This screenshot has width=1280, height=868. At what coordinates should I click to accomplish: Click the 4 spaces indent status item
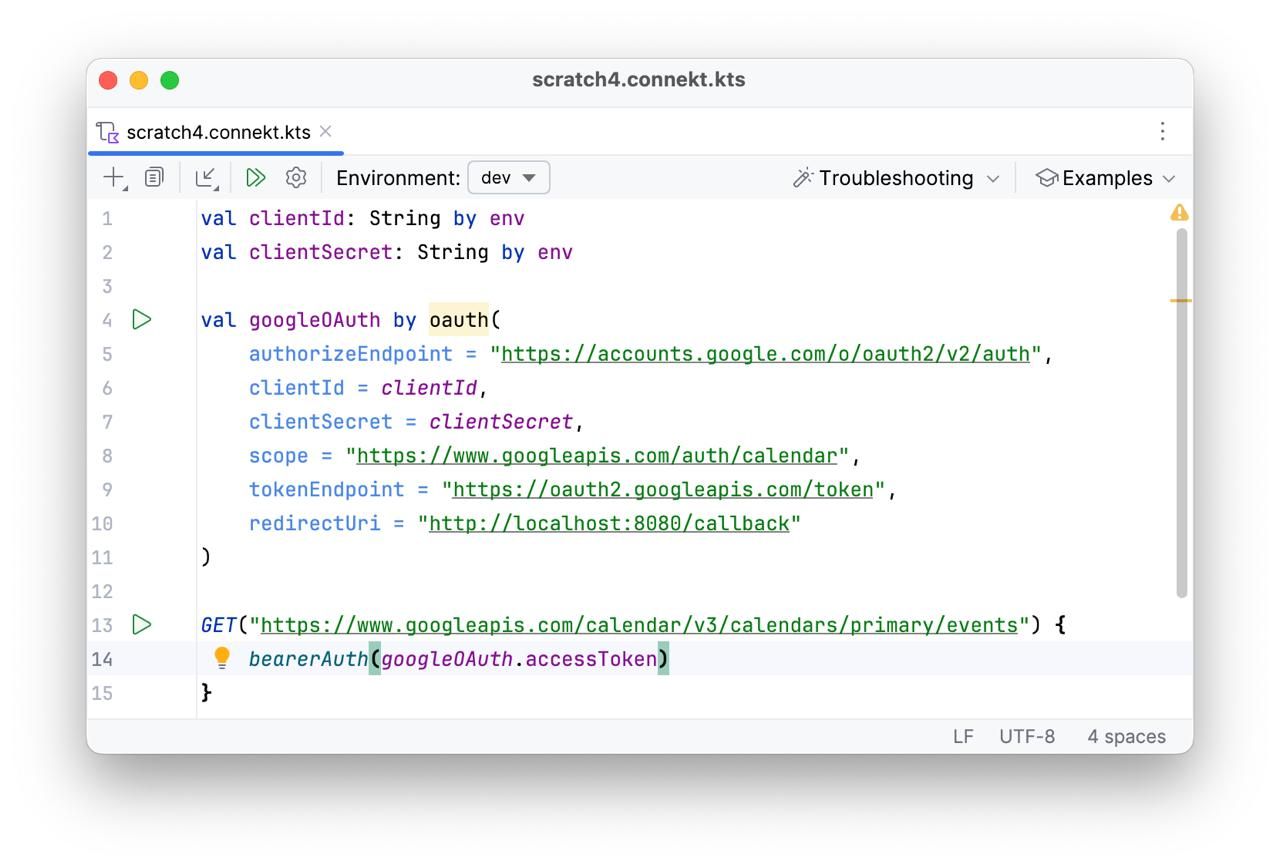point(1126,737)
